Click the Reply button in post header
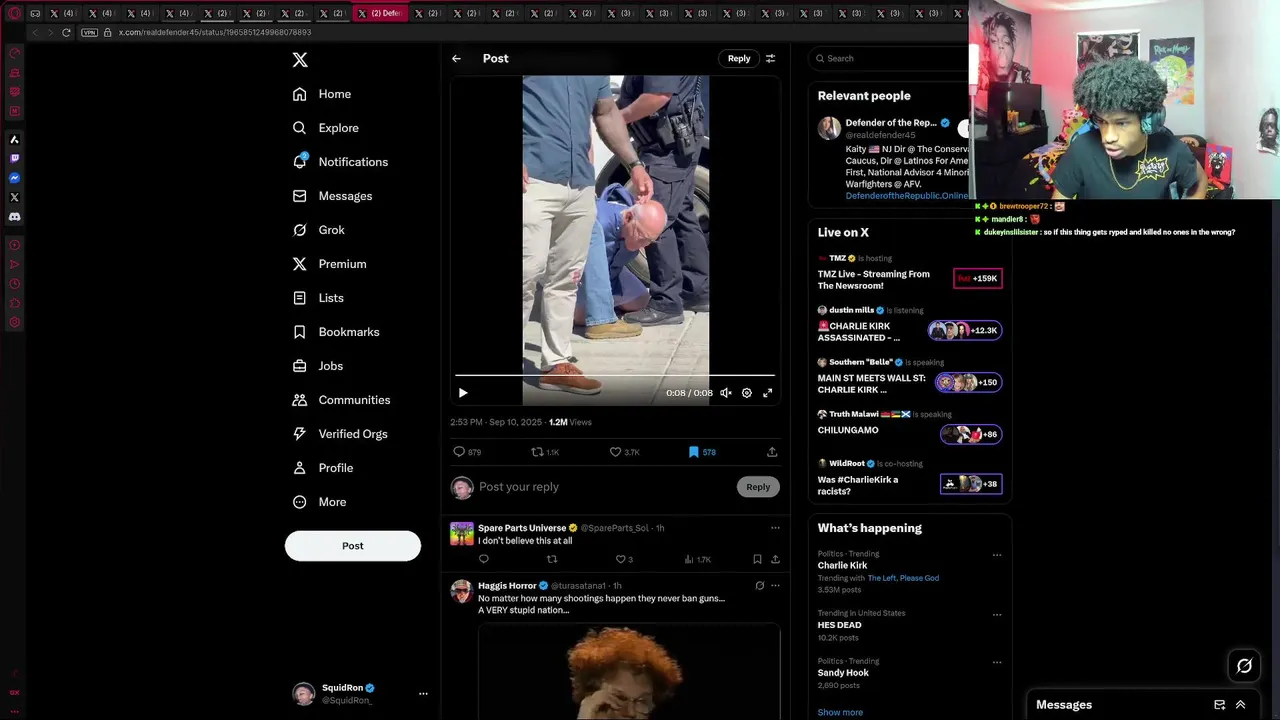1280x720 pixels. tap(739, 58)
